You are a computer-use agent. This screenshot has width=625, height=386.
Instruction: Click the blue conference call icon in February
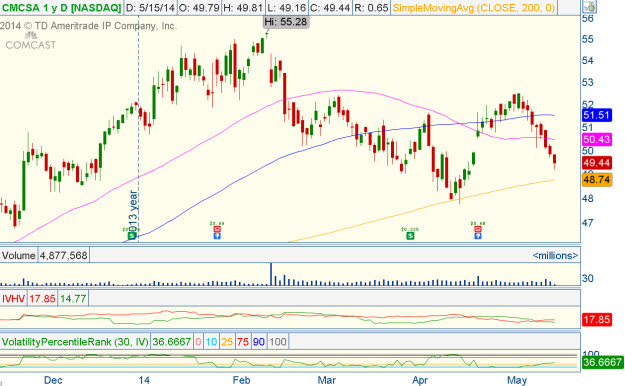(217, 236)
